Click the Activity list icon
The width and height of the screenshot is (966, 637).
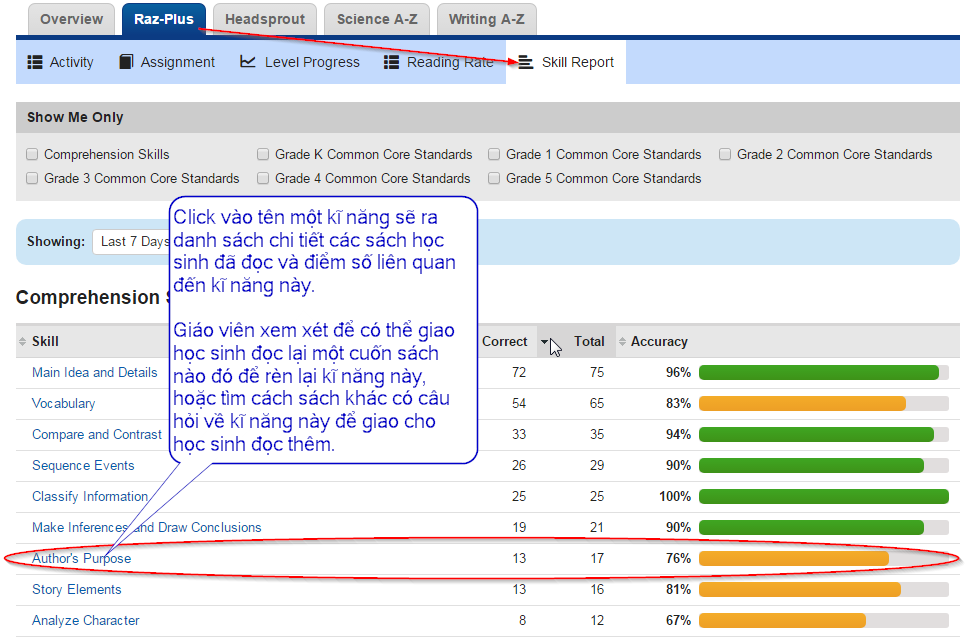point(35,62)
